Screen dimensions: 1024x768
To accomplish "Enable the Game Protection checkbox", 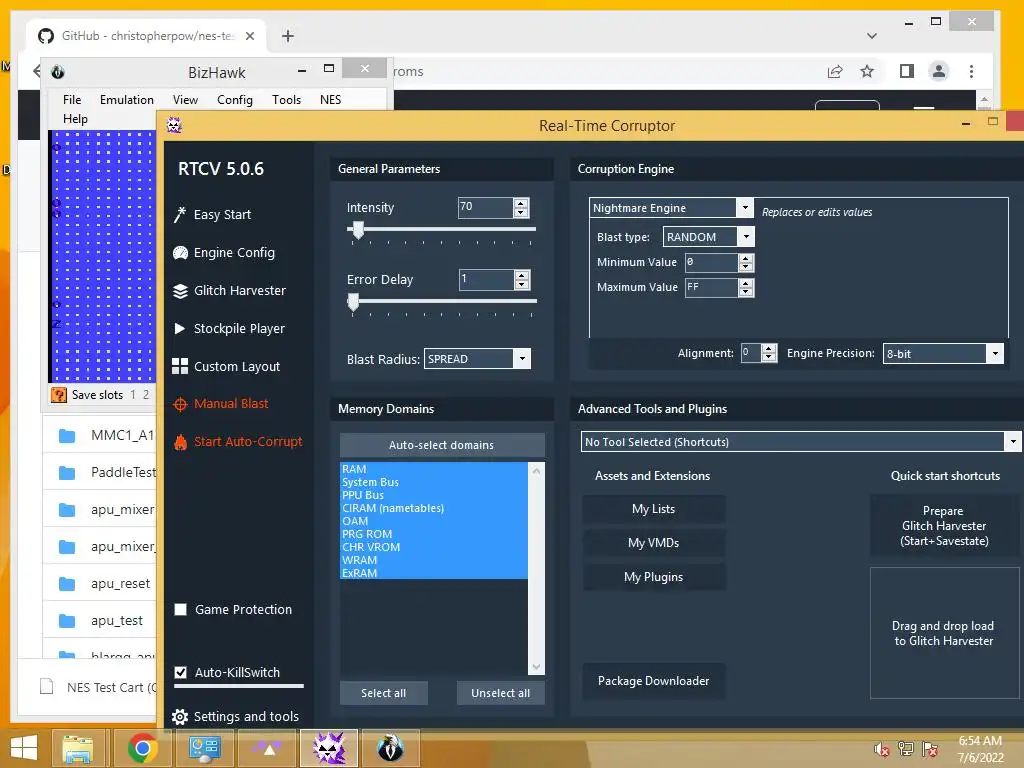I will click(181, 609).
